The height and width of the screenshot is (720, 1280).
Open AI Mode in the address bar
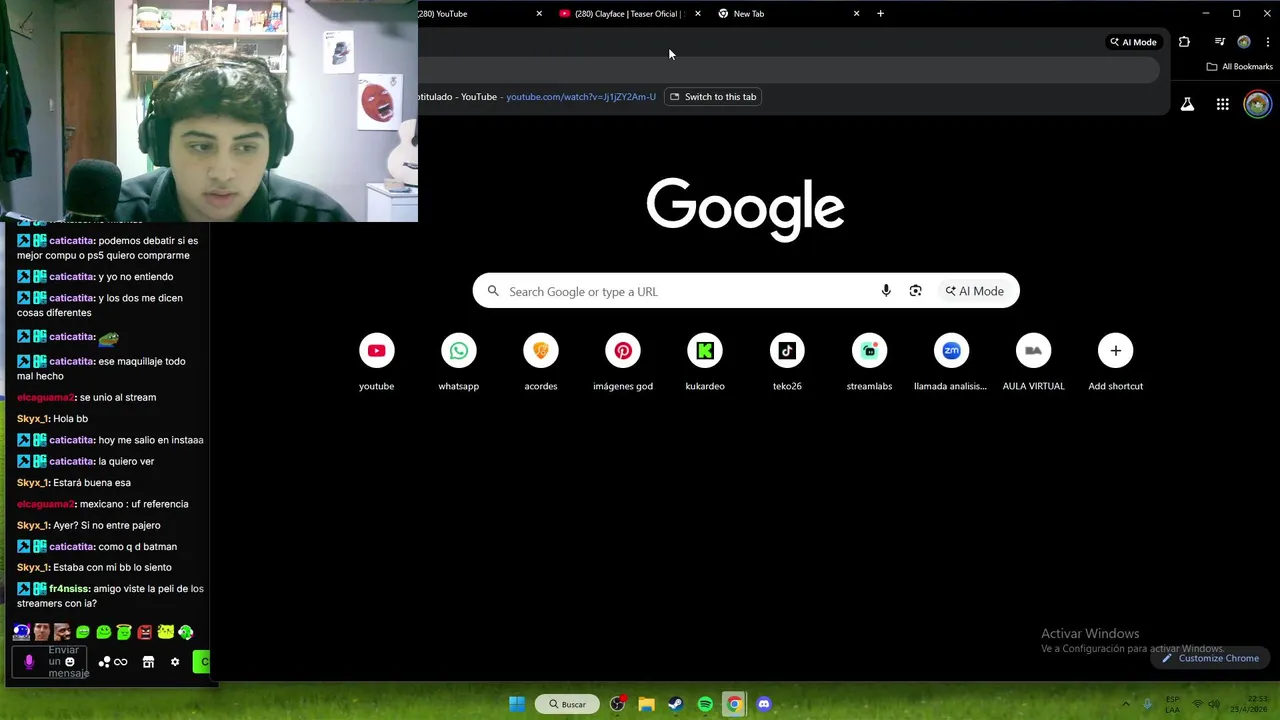[1133, 42]
